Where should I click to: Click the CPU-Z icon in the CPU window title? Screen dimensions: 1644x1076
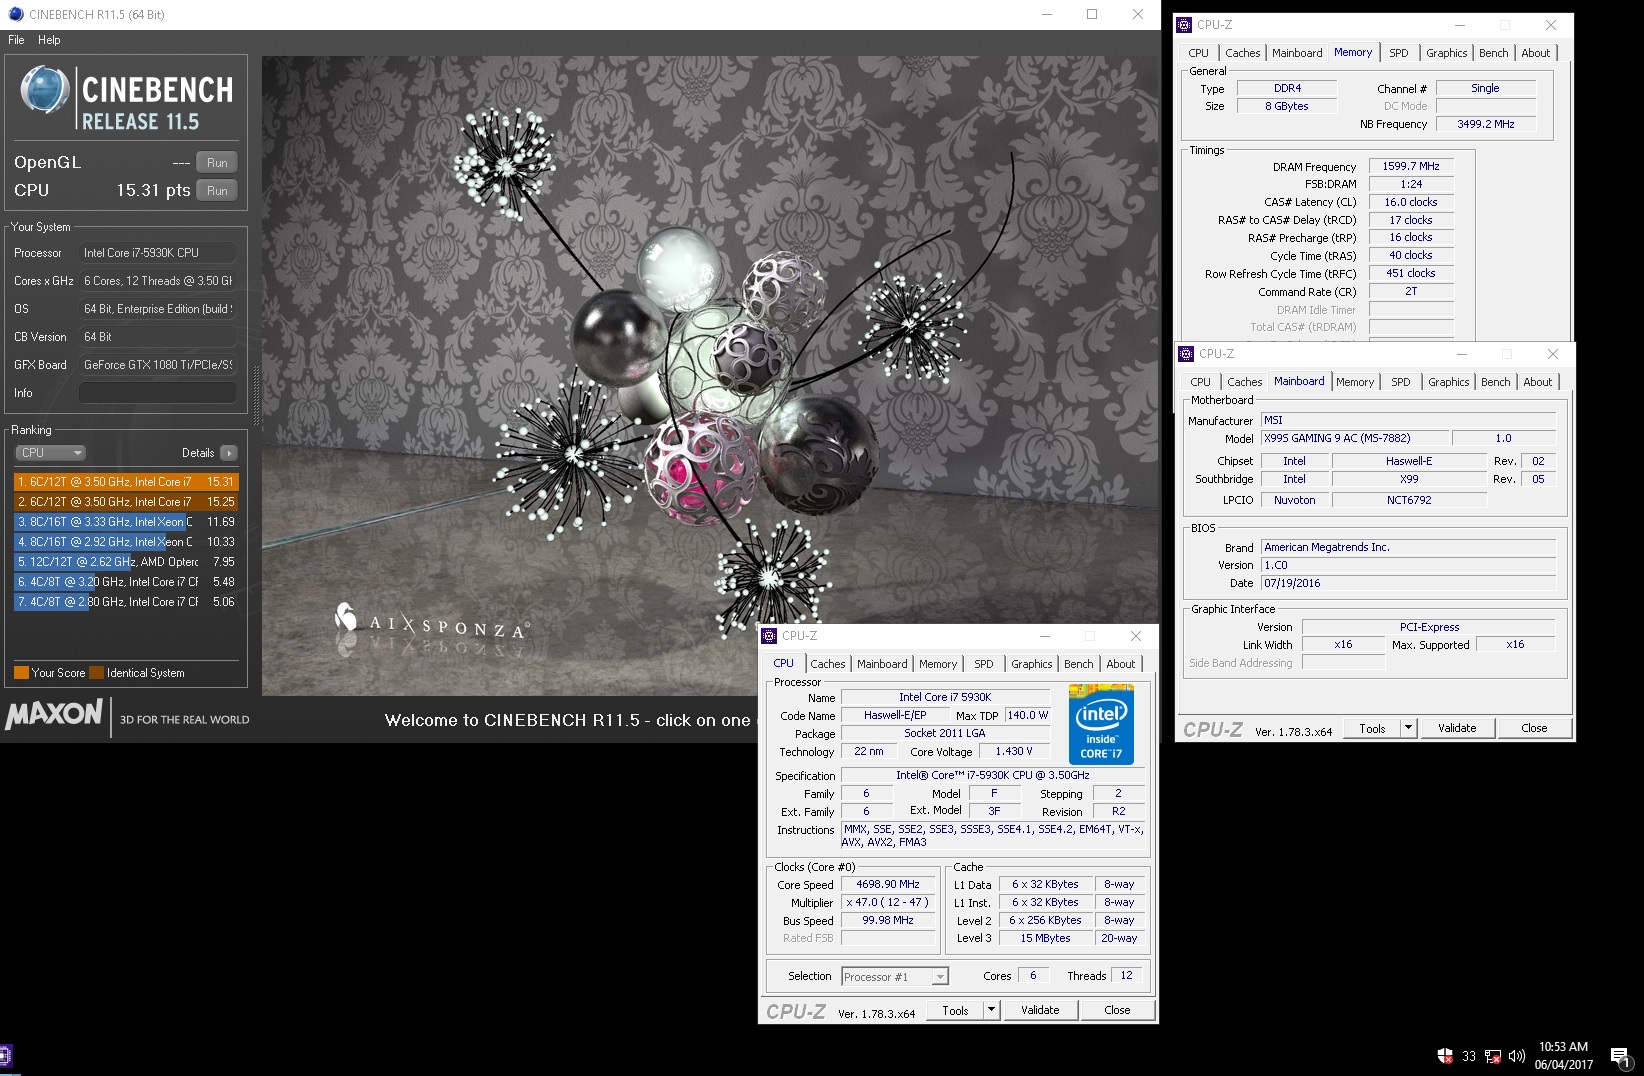click(769, 636)
